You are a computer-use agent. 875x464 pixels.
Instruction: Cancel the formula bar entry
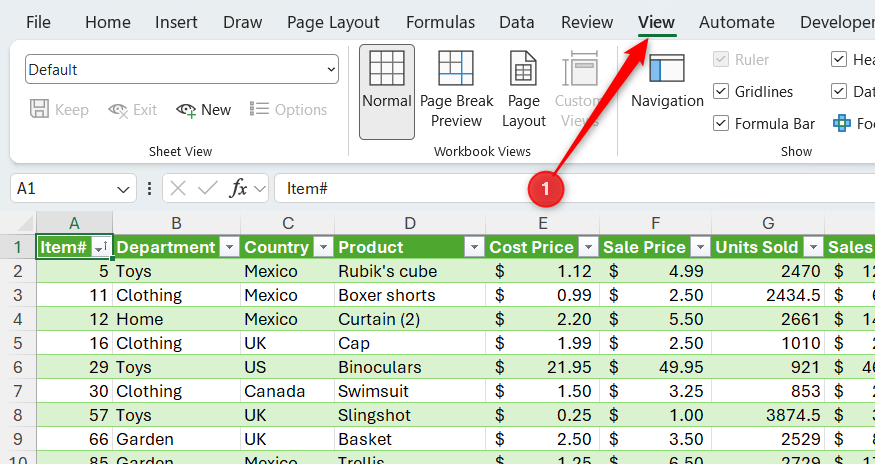click(x=177, y=189)
